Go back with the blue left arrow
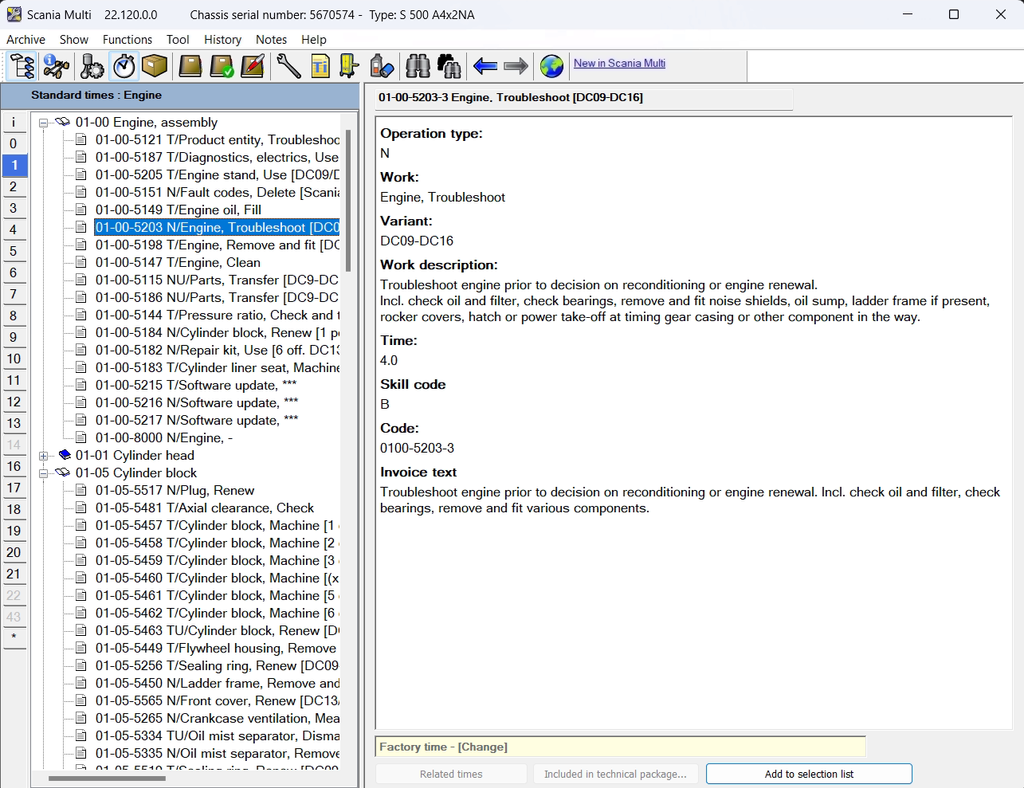The width and height of the screenshot is (1024, 788). click(x=485, y=66)
